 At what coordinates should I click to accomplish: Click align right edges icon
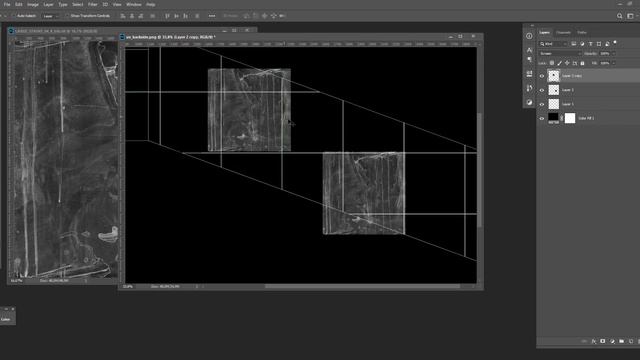coord(141,16)
